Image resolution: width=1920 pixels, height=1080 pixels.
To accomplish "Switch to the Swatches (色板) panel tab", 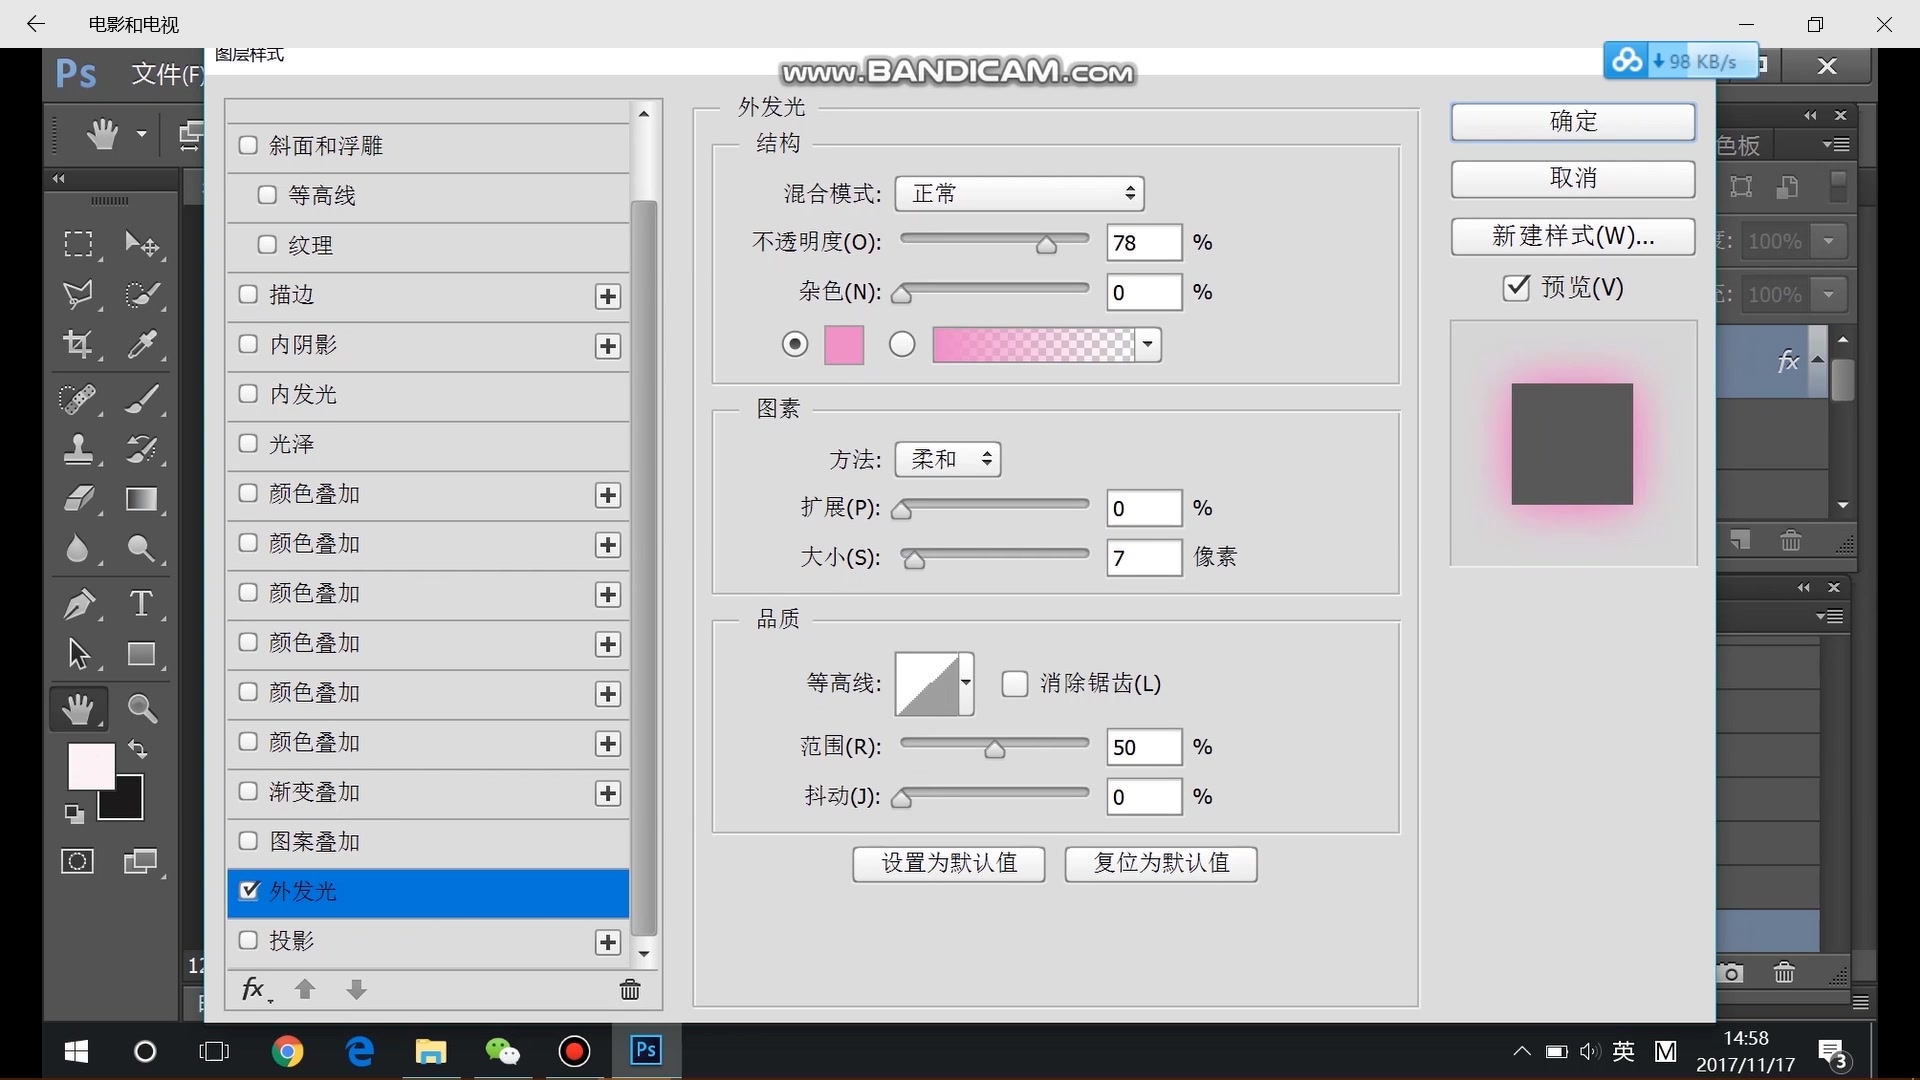I will 1739,146.
